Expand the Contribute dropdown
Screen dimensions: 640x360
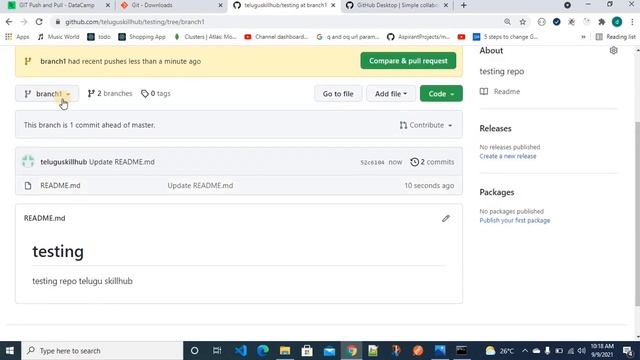(x=426, y=125)
